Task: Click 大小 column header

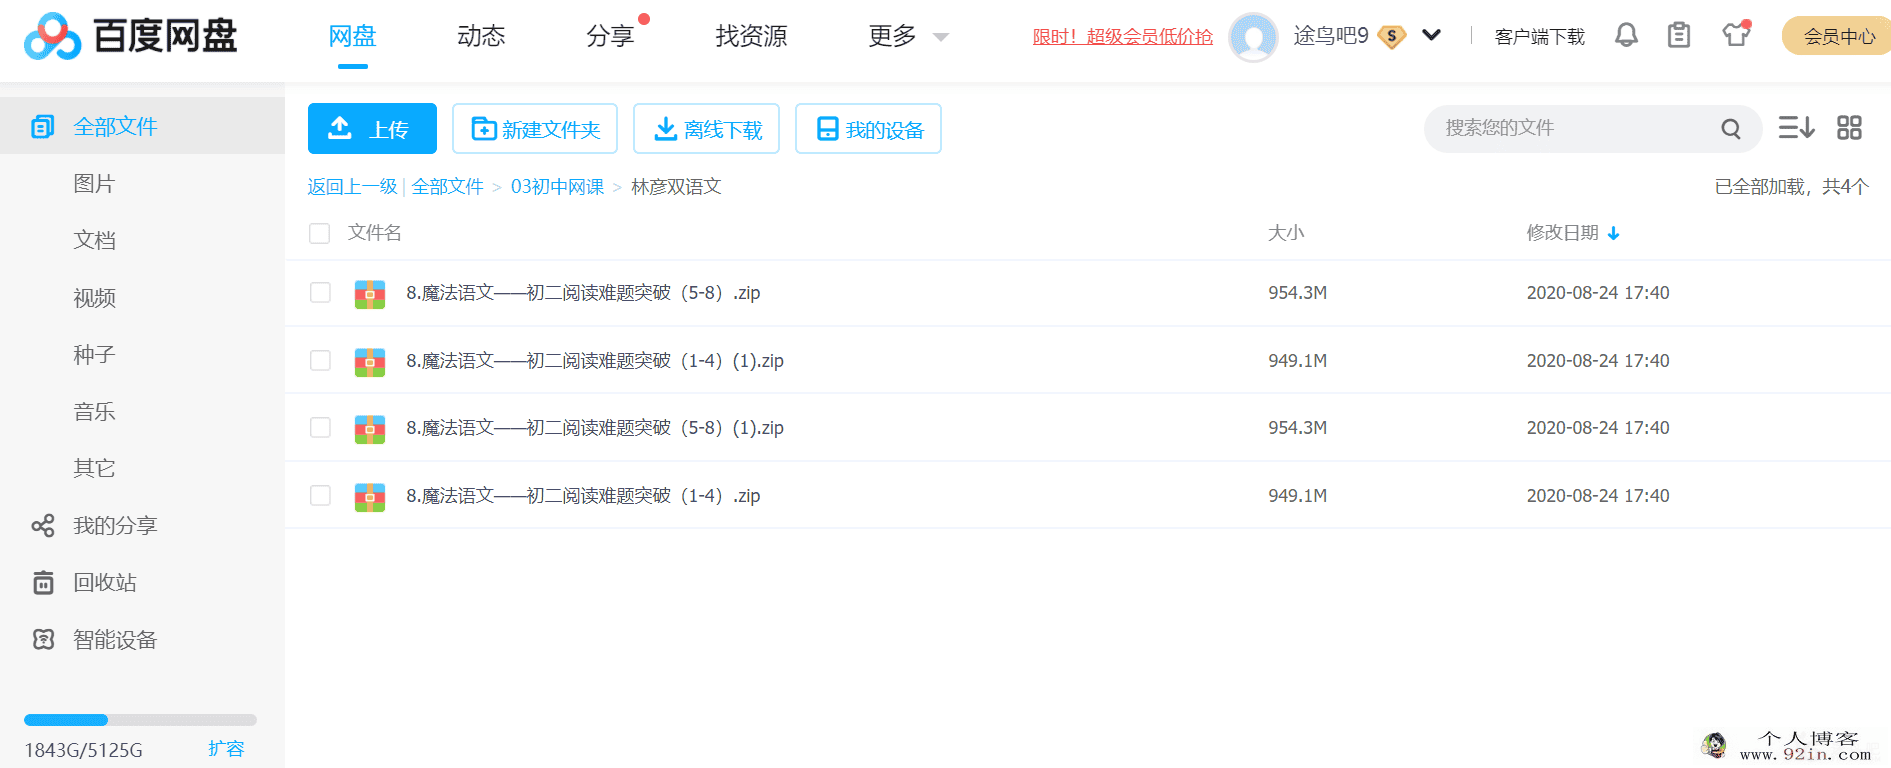Action: 1286,233
